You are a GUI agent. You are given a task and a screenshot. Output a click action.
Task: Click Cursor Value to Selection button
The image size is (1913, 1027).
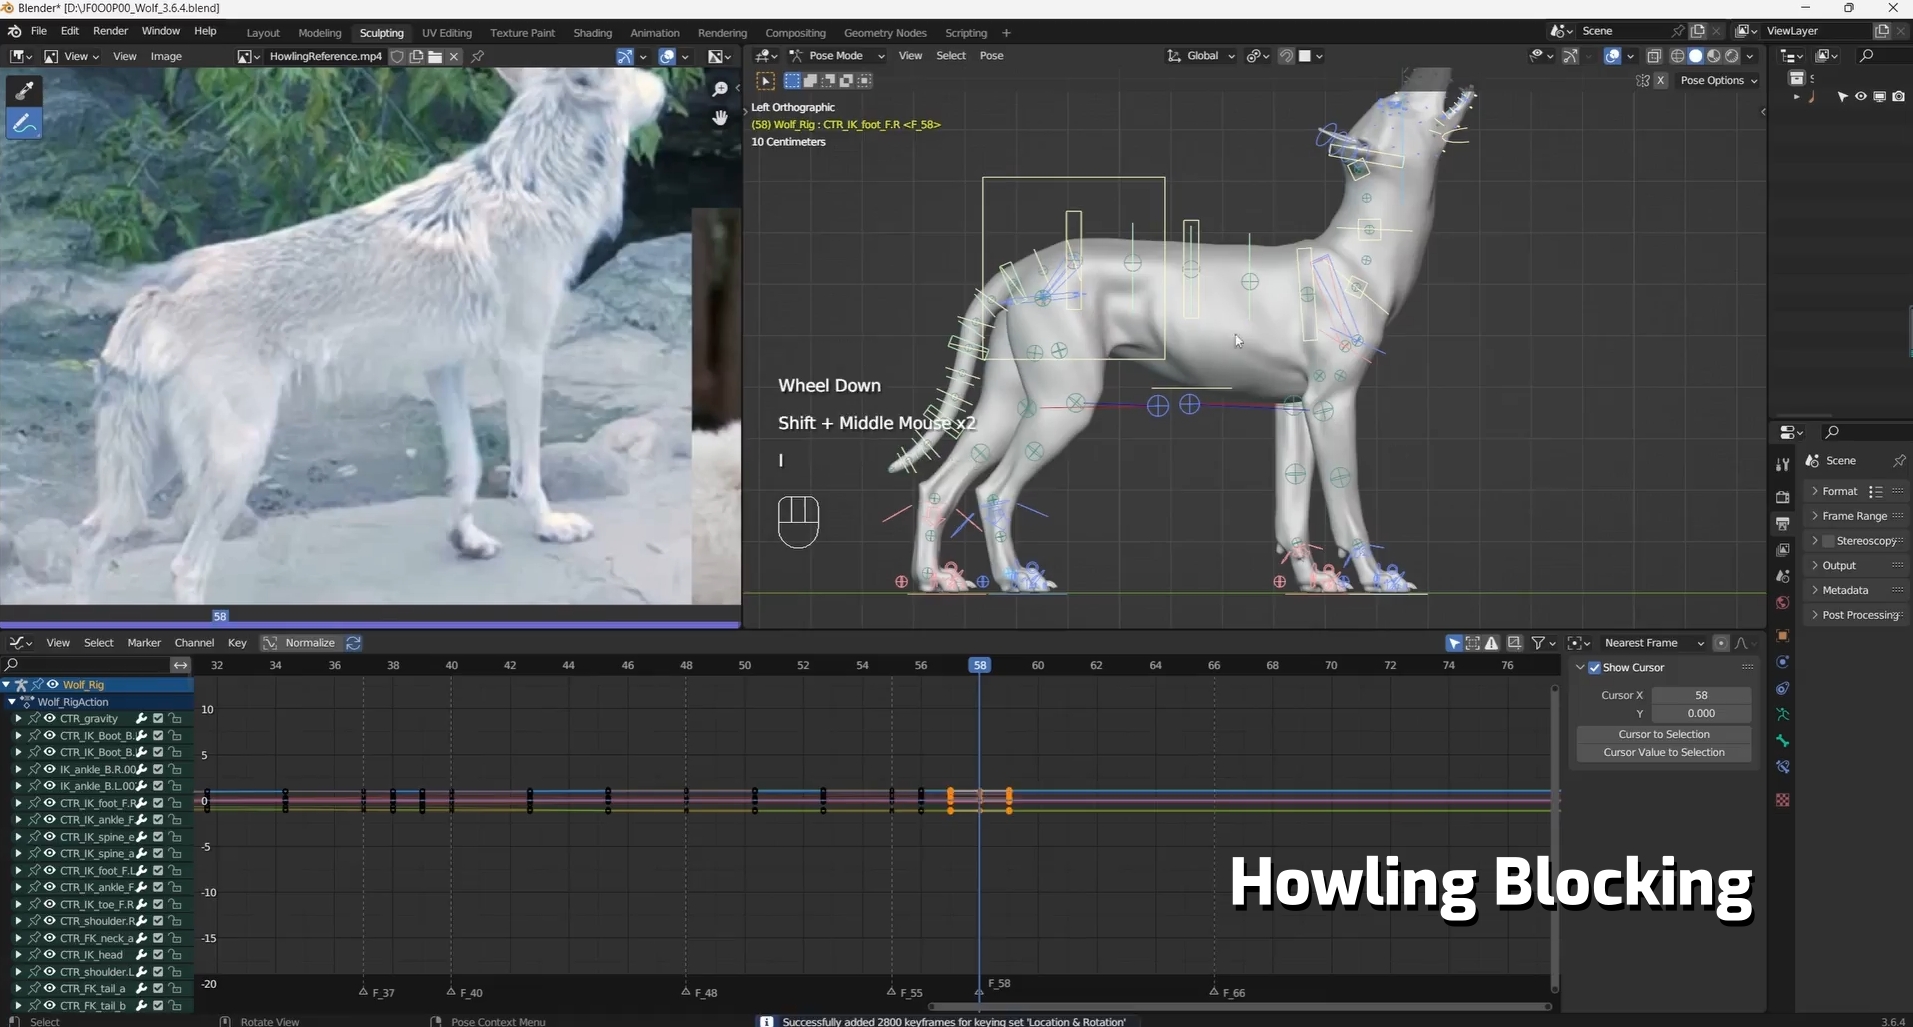[x=1664, y=752]
